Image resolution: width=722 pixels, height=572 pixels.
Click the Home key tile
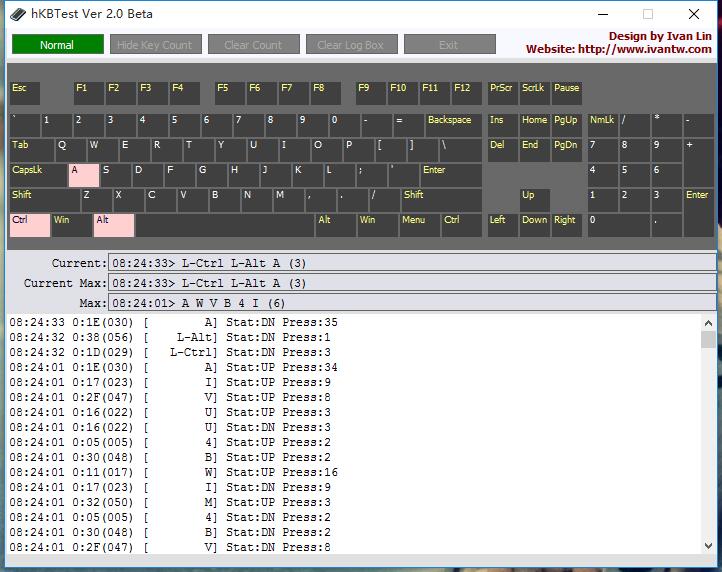pos(535,125)
